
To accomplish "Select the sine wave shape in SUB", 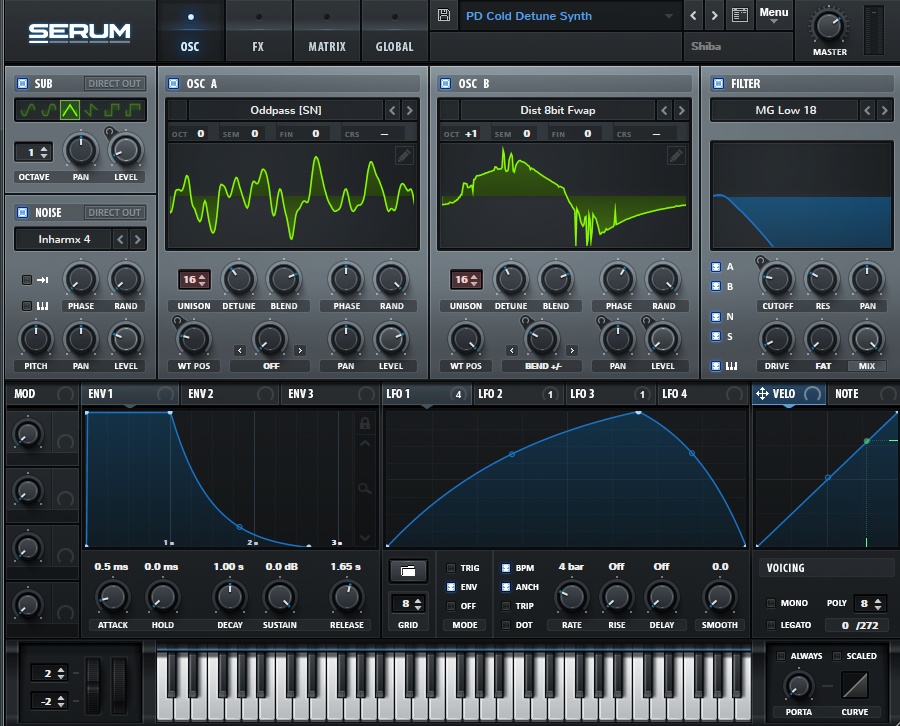I will click(28, 110).
